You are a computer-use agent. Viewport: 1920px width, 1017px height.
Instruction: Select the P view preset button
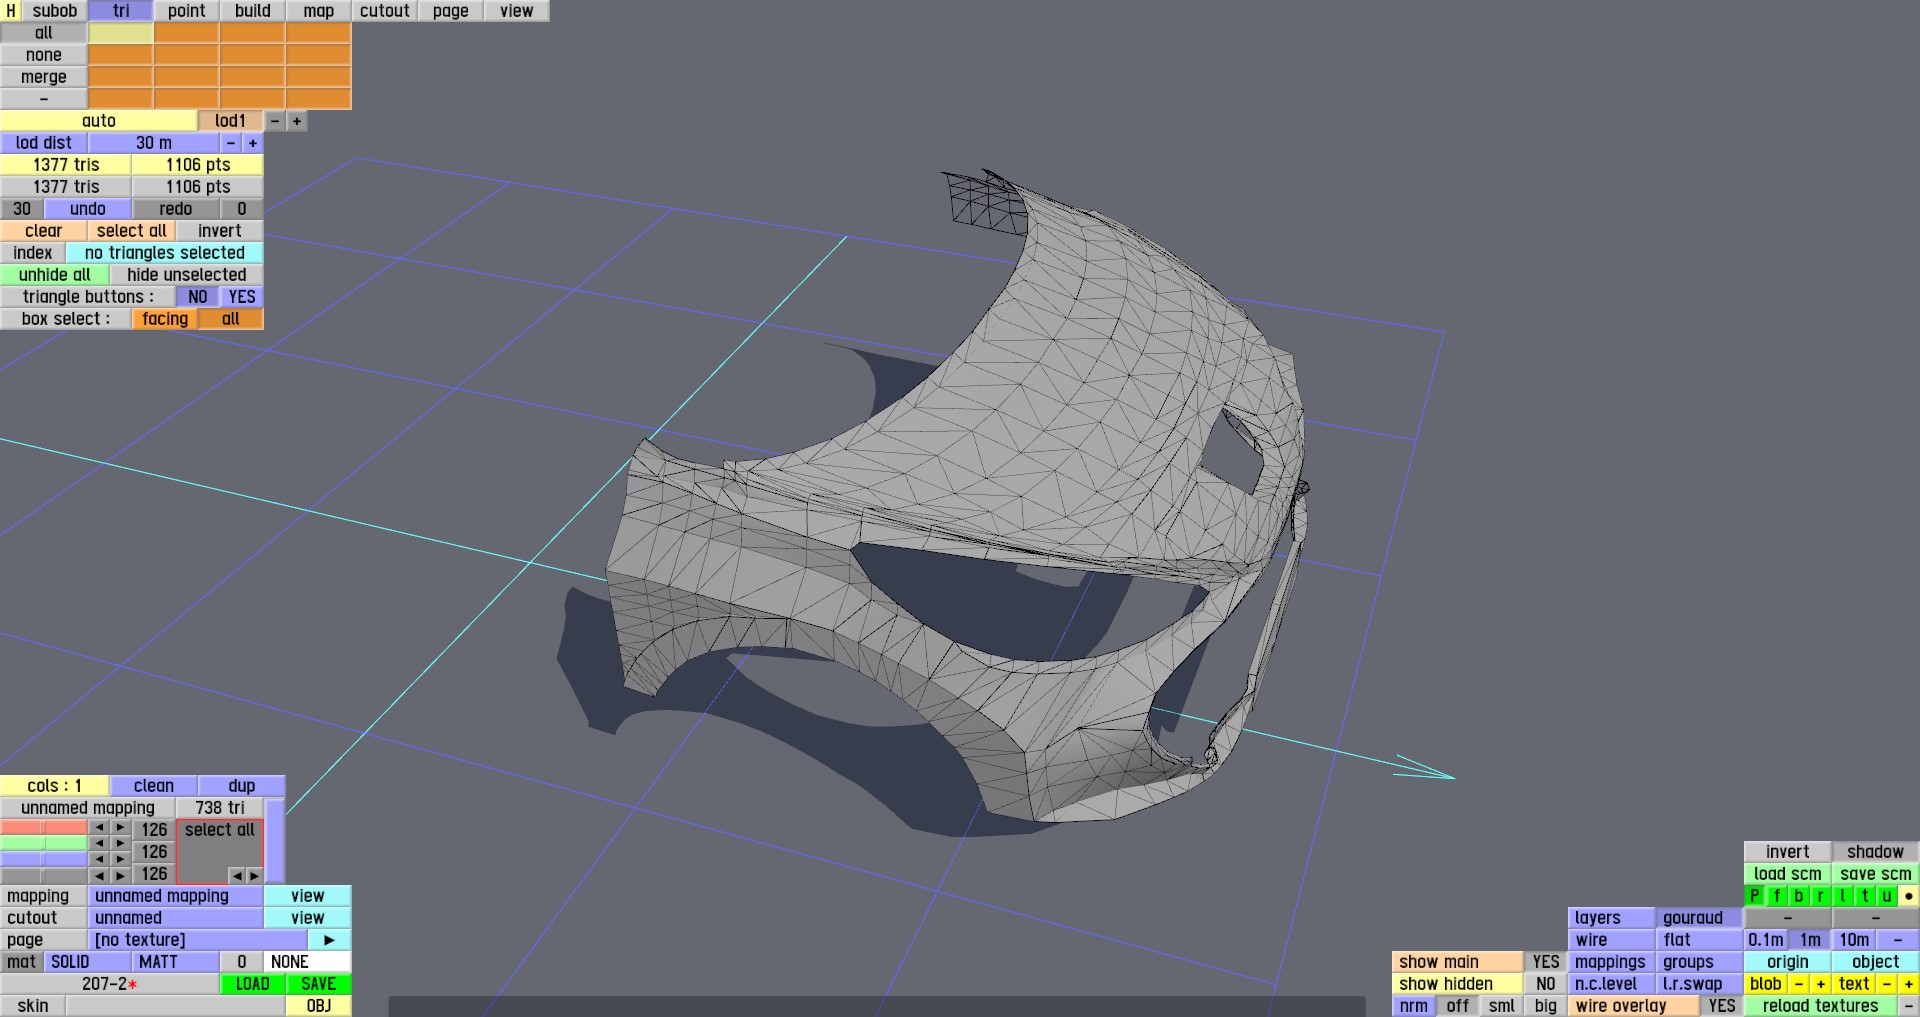pos(1755,896)
